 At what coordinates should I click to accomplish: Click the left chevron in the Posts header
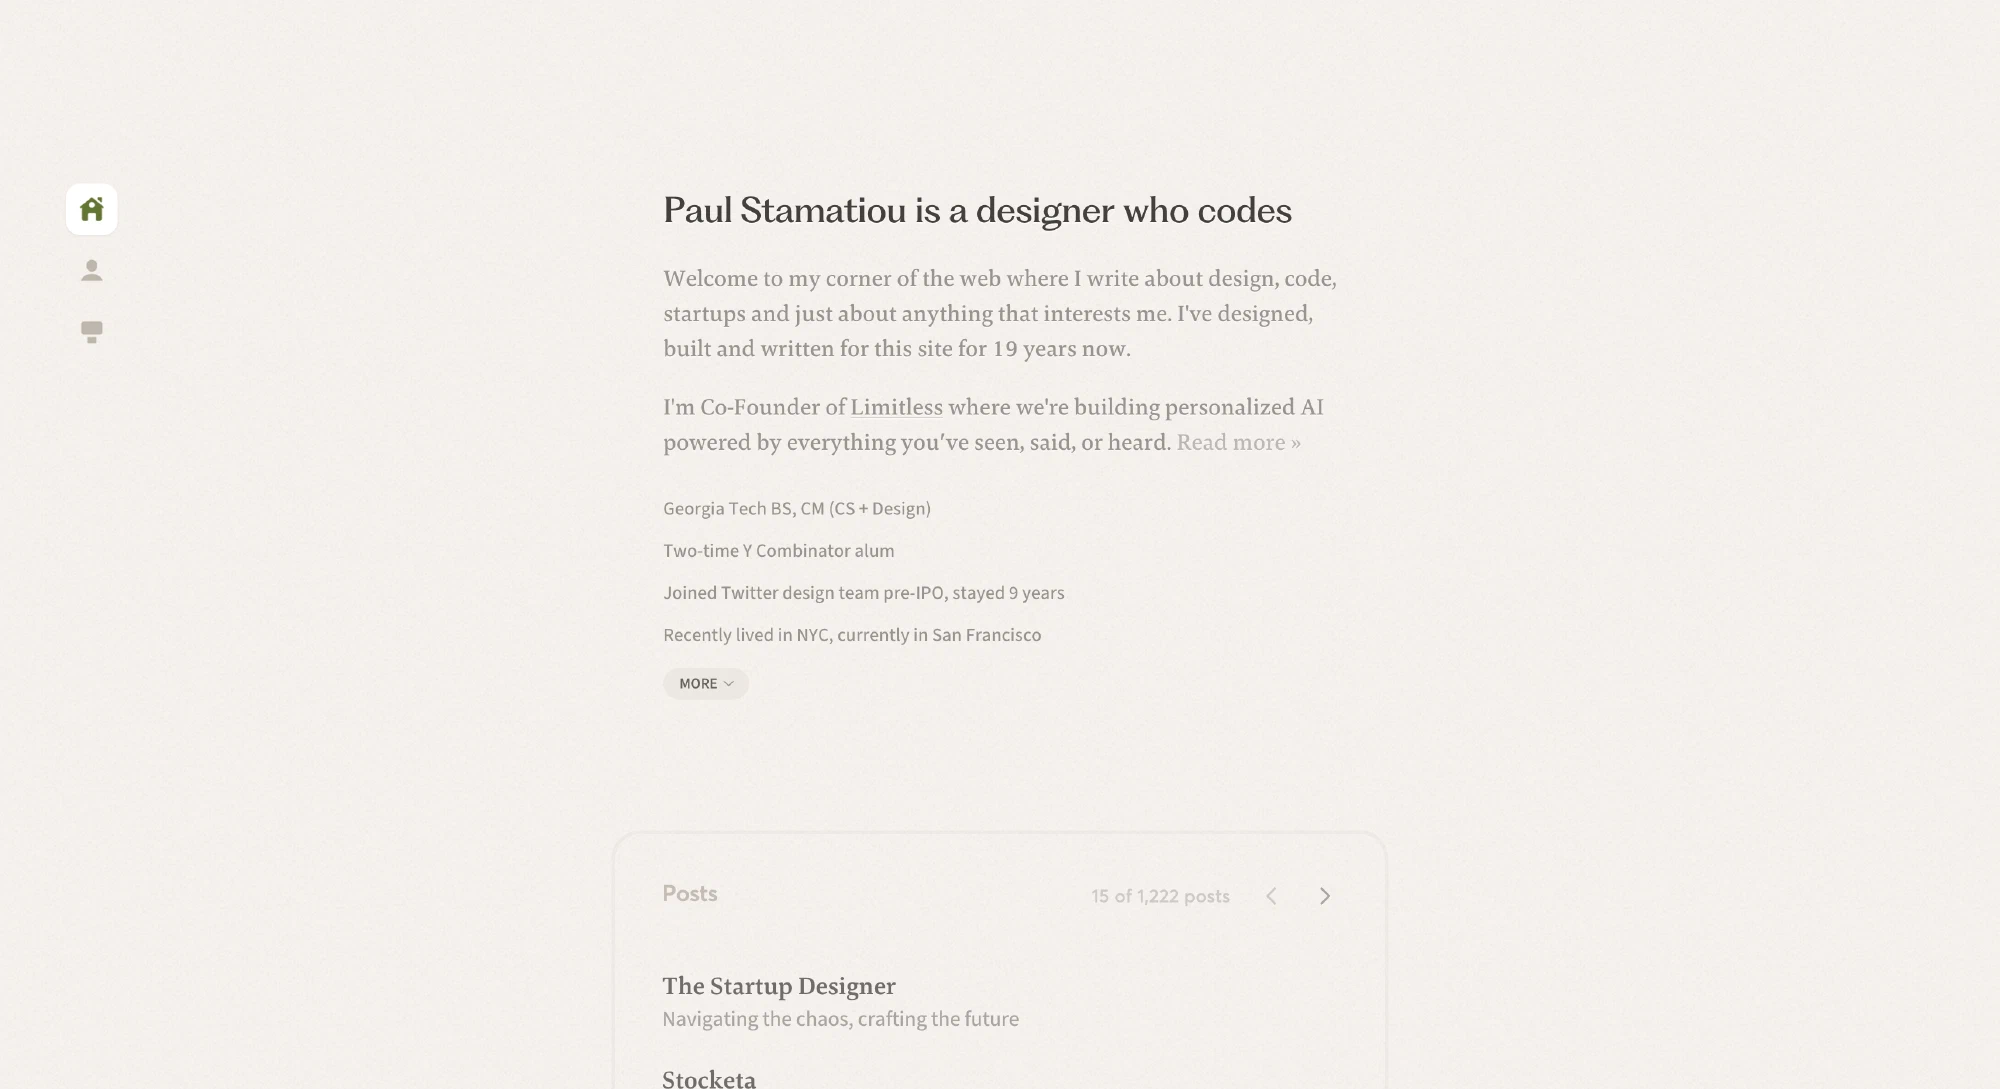click(x=1271, y=896)
